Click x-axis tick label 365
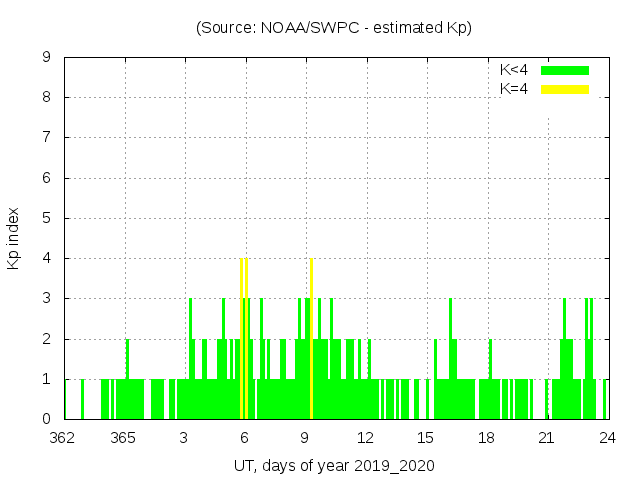This screenshot has width=640, height=480. pyautogui.click(x=123, y=437)
